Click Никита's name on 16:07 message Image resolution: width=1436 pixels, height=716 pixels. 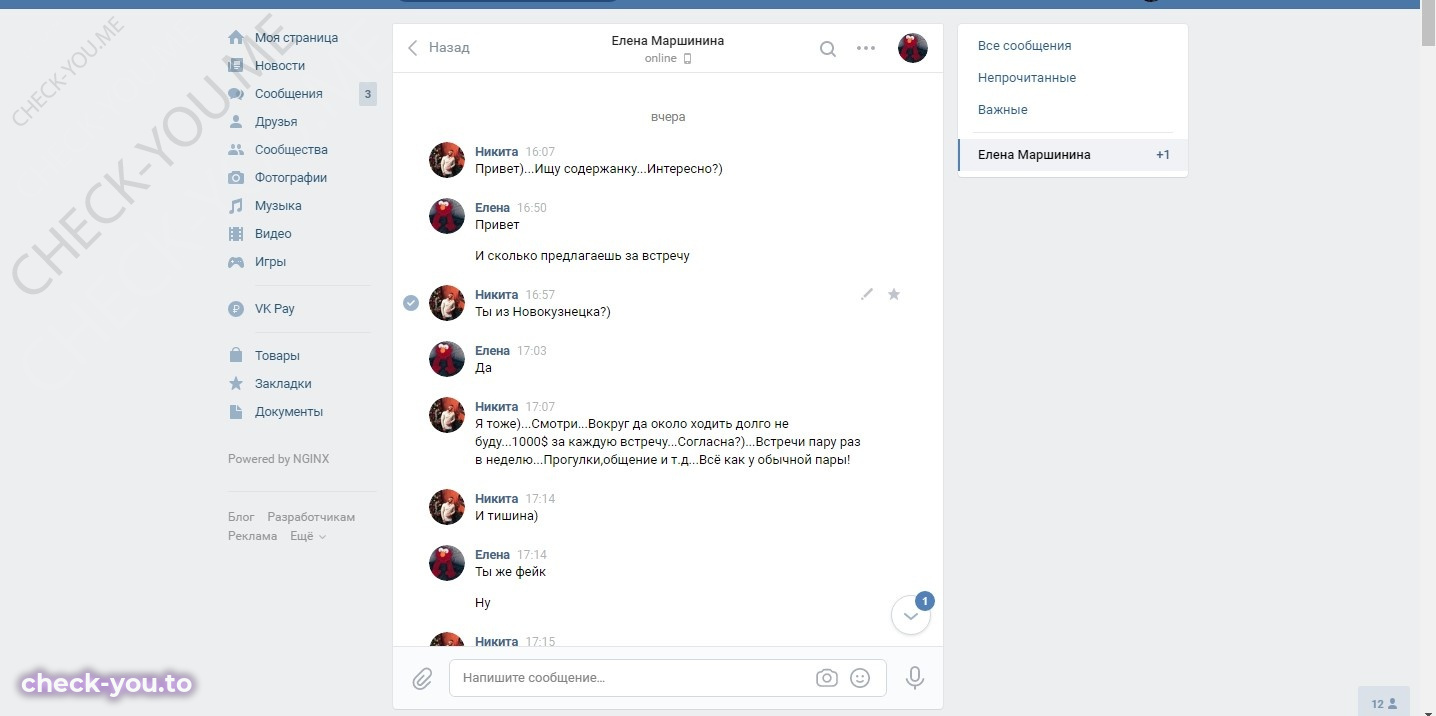(497, 152)
